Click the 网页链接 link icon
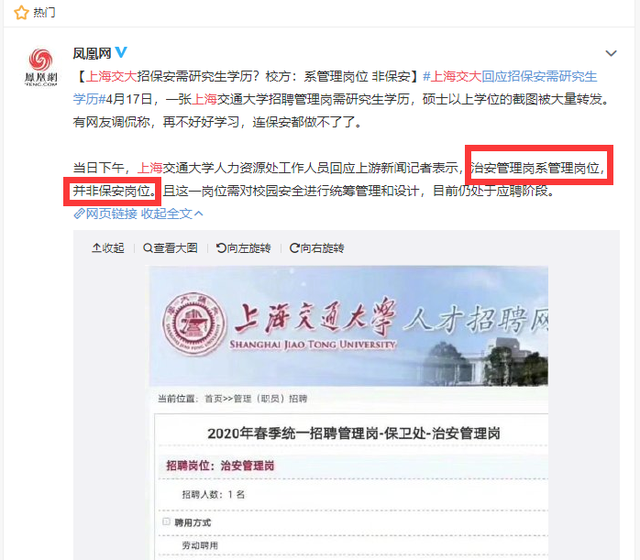 (x=79, y=213)
